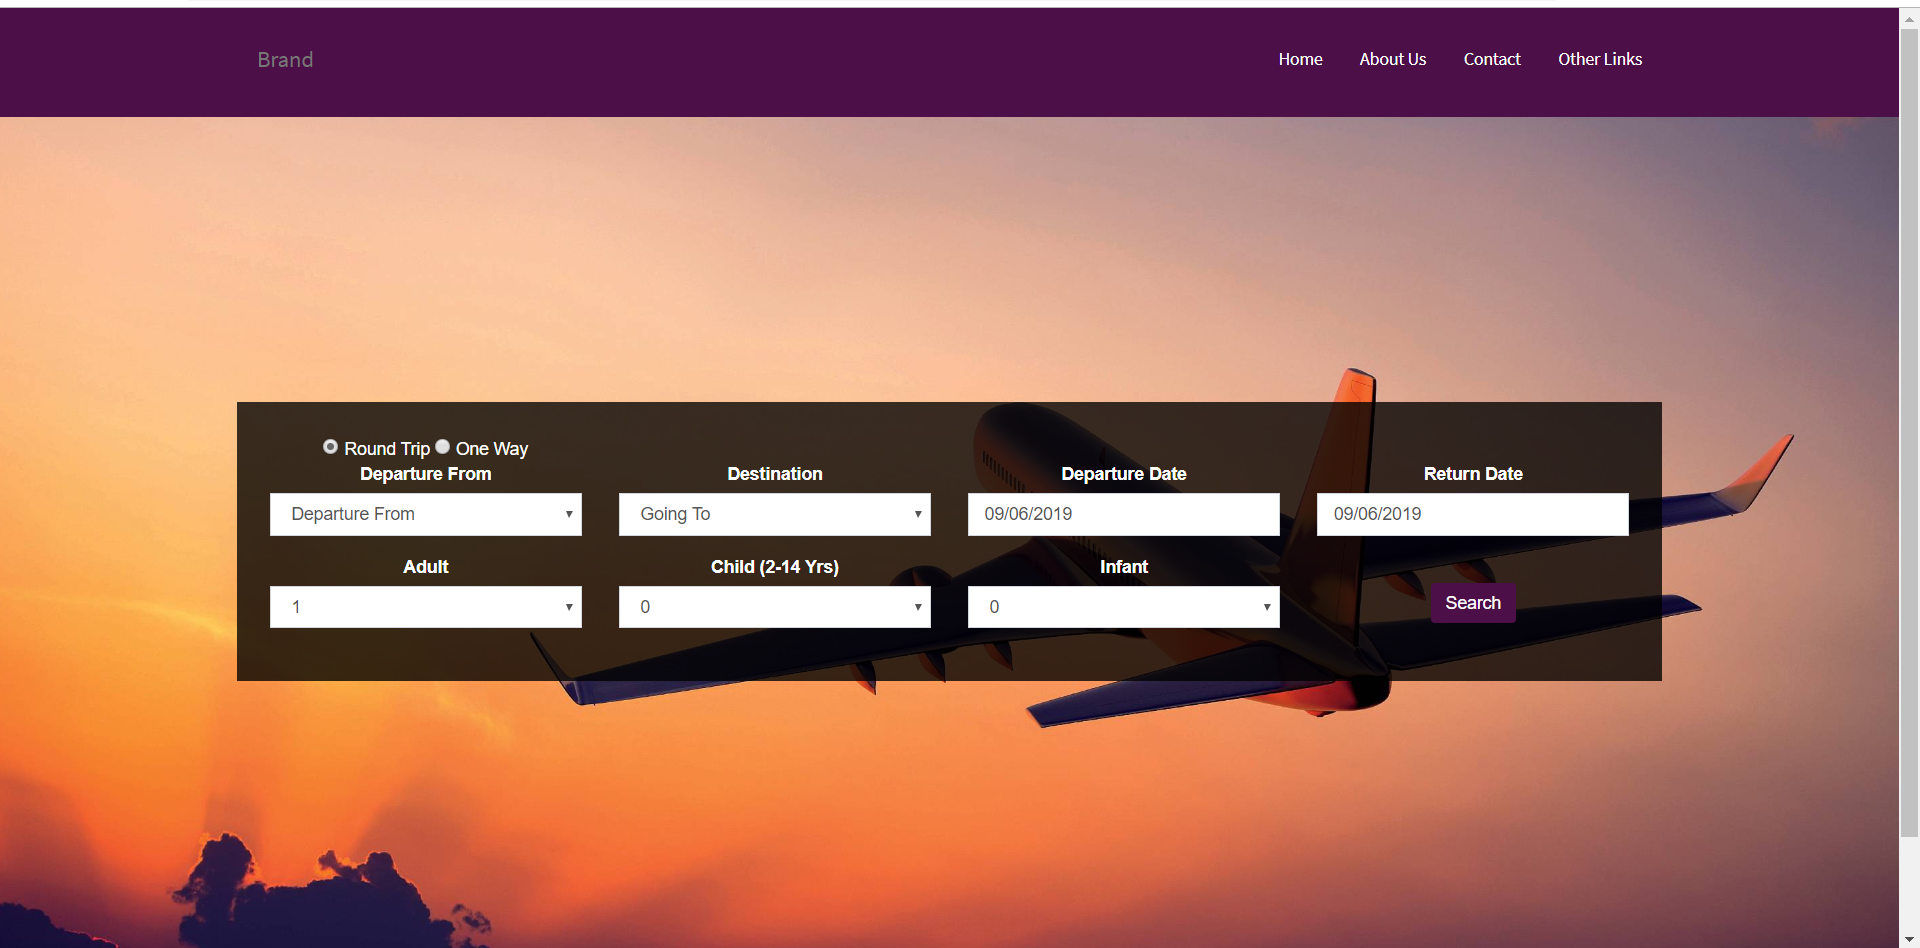This screenshot has height=948, width=1920.
Task: Expand the Child (2-14 Yrs) dropdown
Action: point(774,607)
